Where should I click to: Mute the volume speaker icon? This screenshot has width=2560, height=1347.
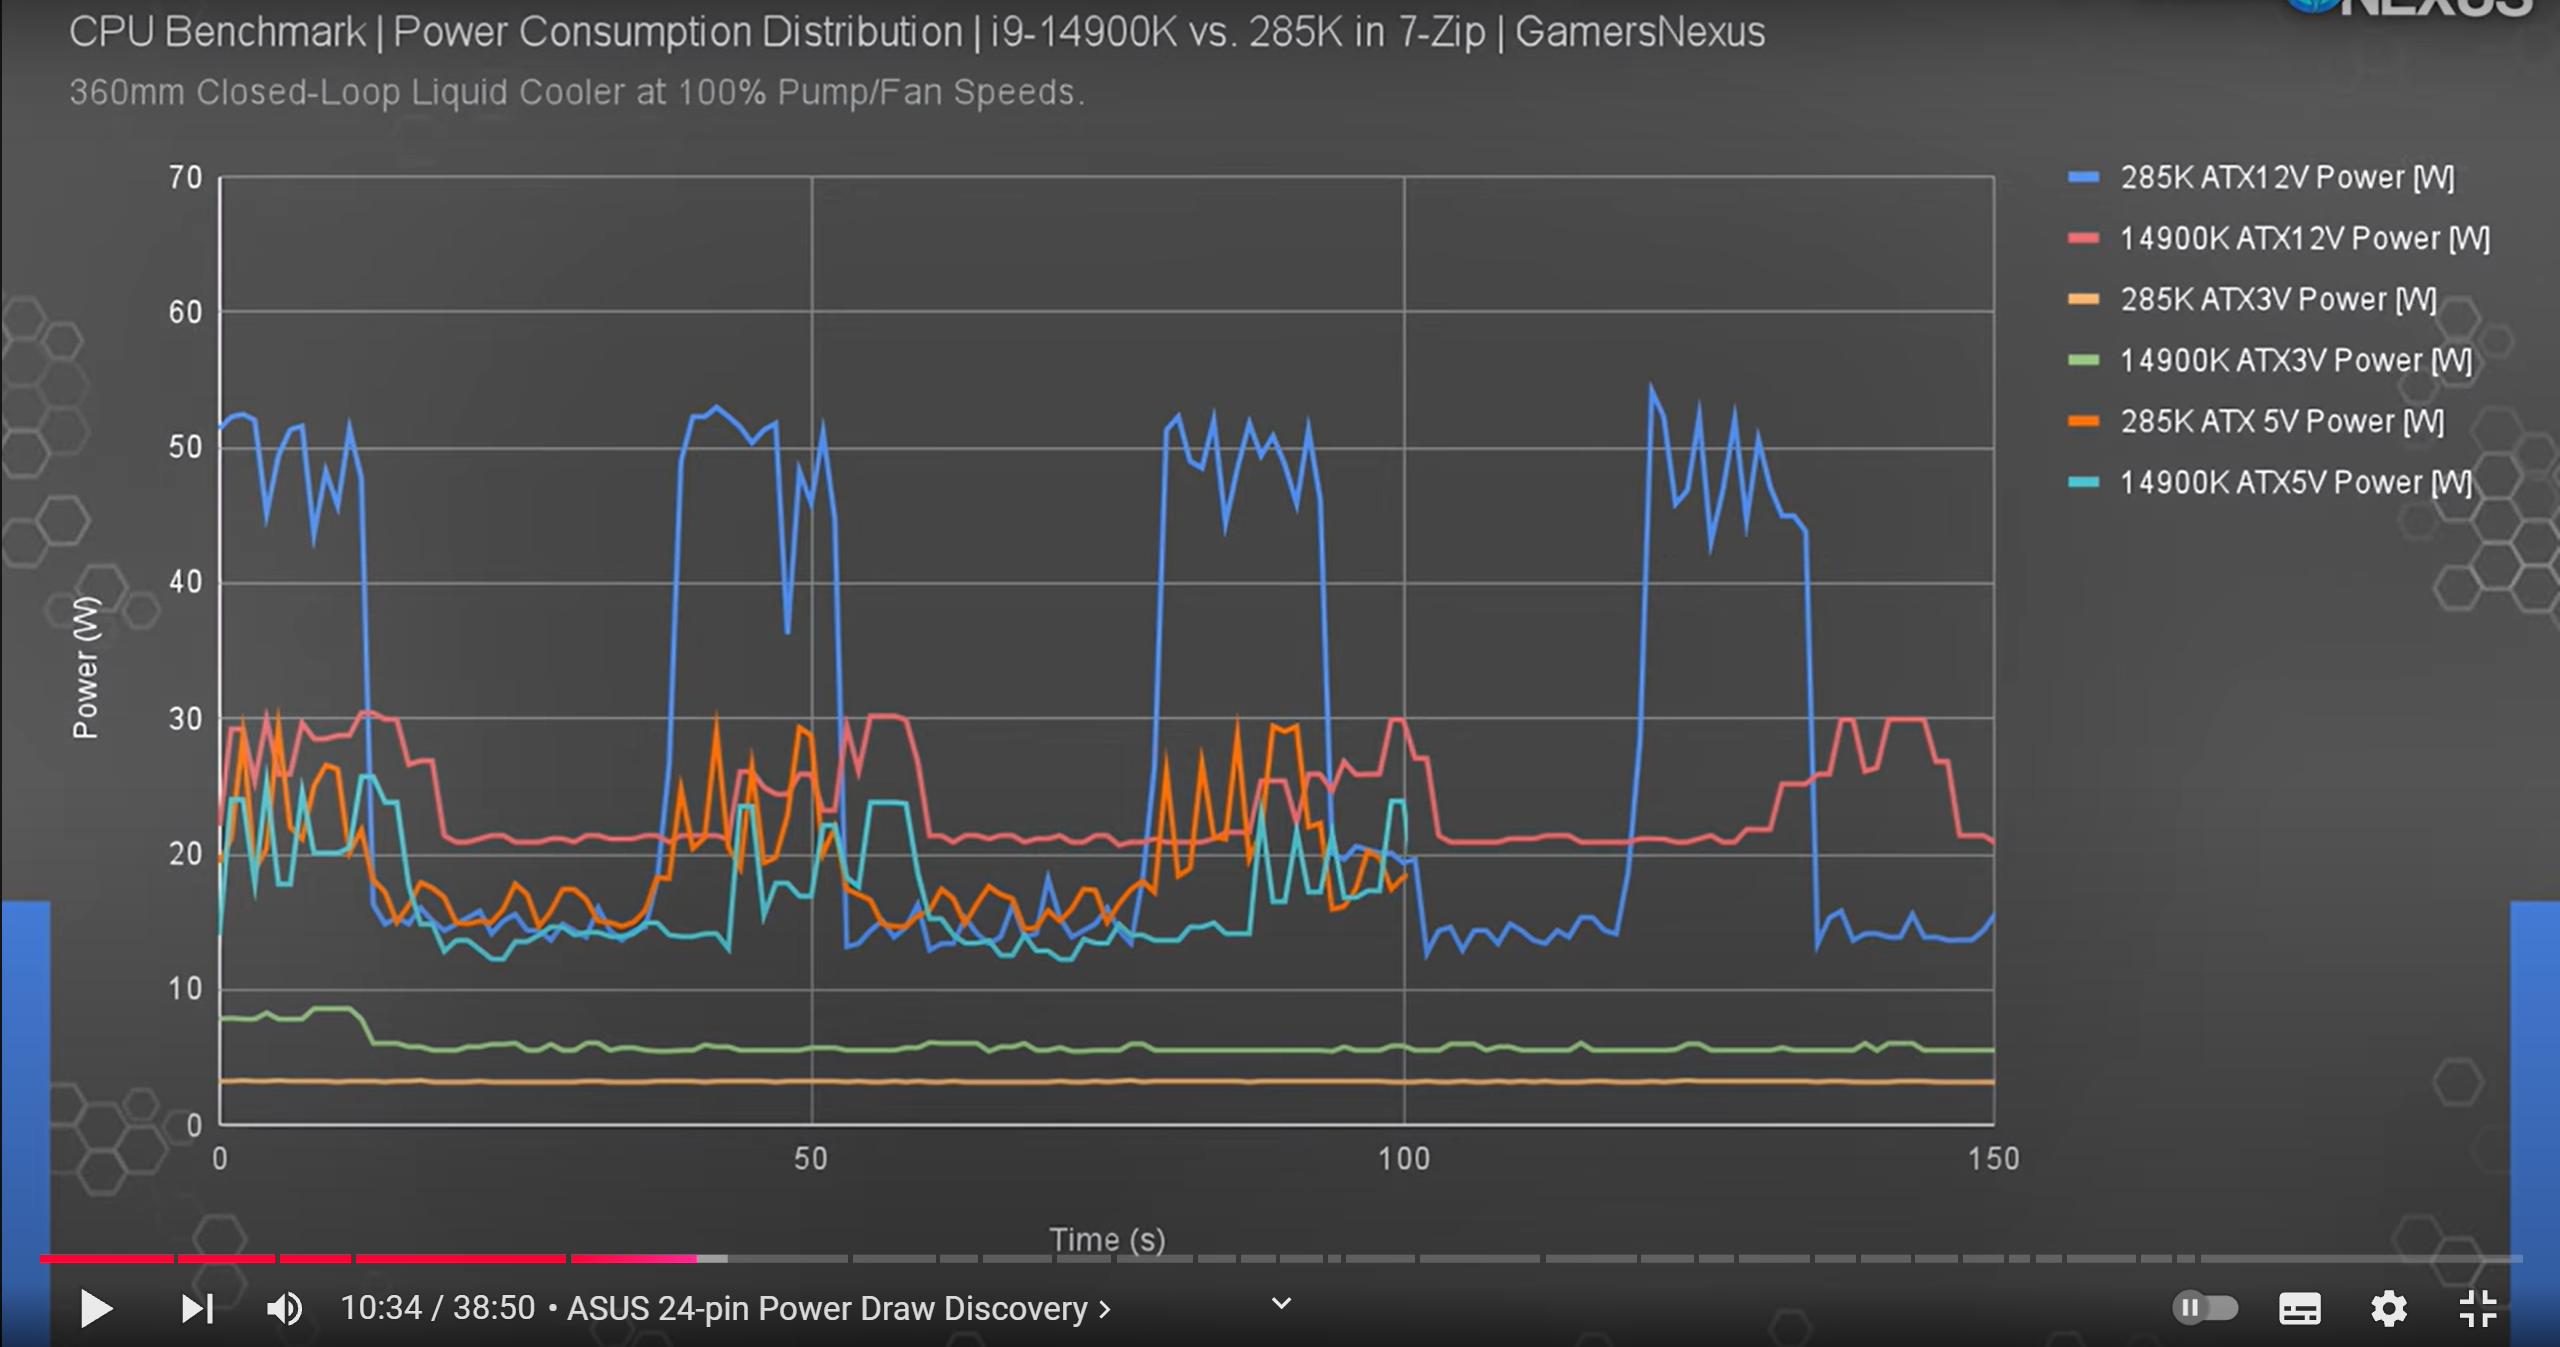[x=284, y=1308]
